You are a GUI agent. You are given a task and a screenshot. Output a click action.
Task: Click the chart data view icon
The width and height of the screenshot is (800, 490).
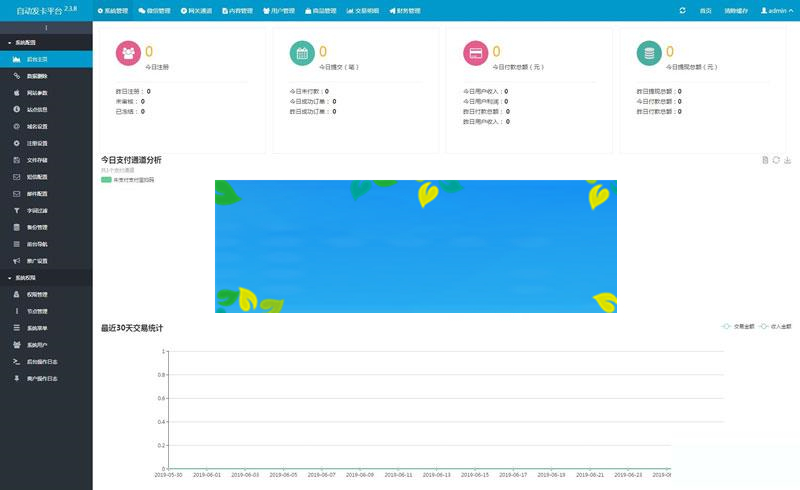click(765, 160)
